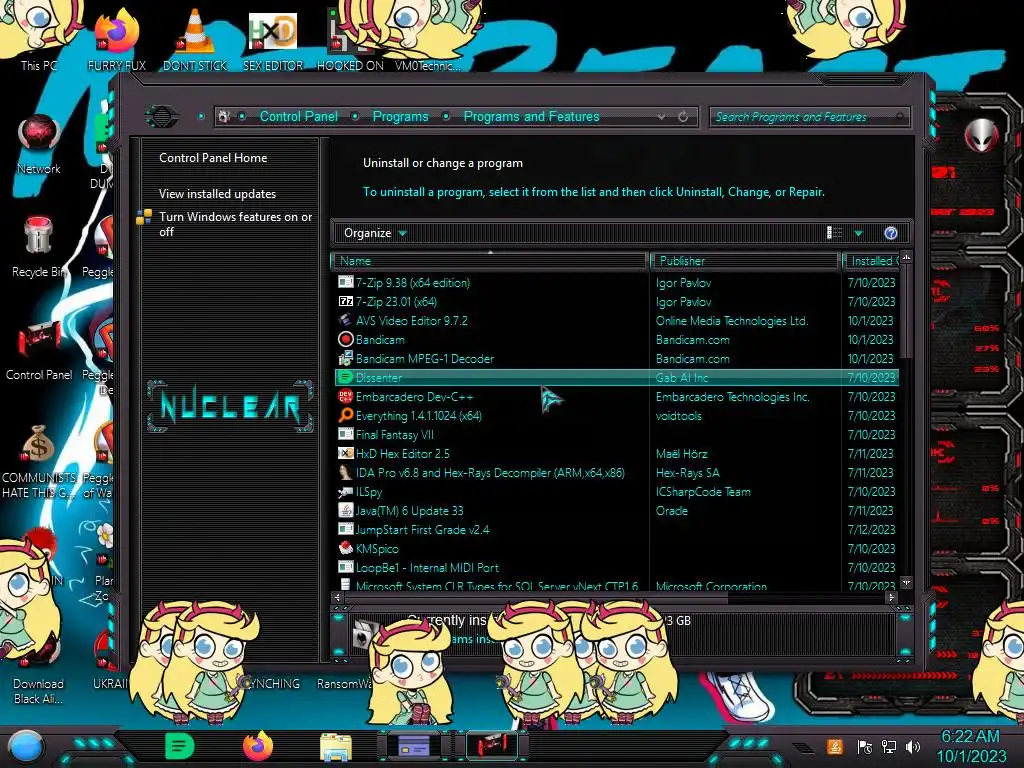Click the refresh button in address bar
Viewport: 1024px width, 768px height.
click(x=683, y=117)
